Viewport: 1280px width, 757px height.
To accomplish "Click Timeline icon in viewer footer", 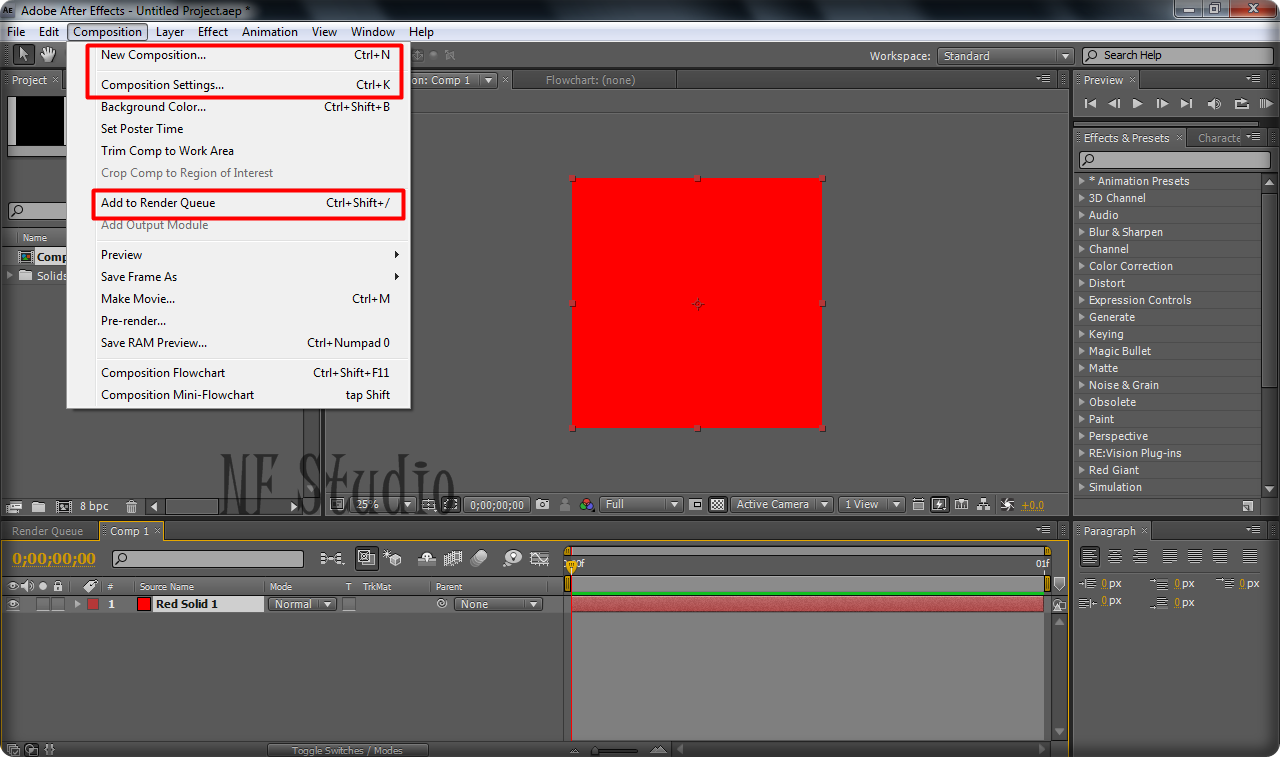I will [x=961, y=504].
